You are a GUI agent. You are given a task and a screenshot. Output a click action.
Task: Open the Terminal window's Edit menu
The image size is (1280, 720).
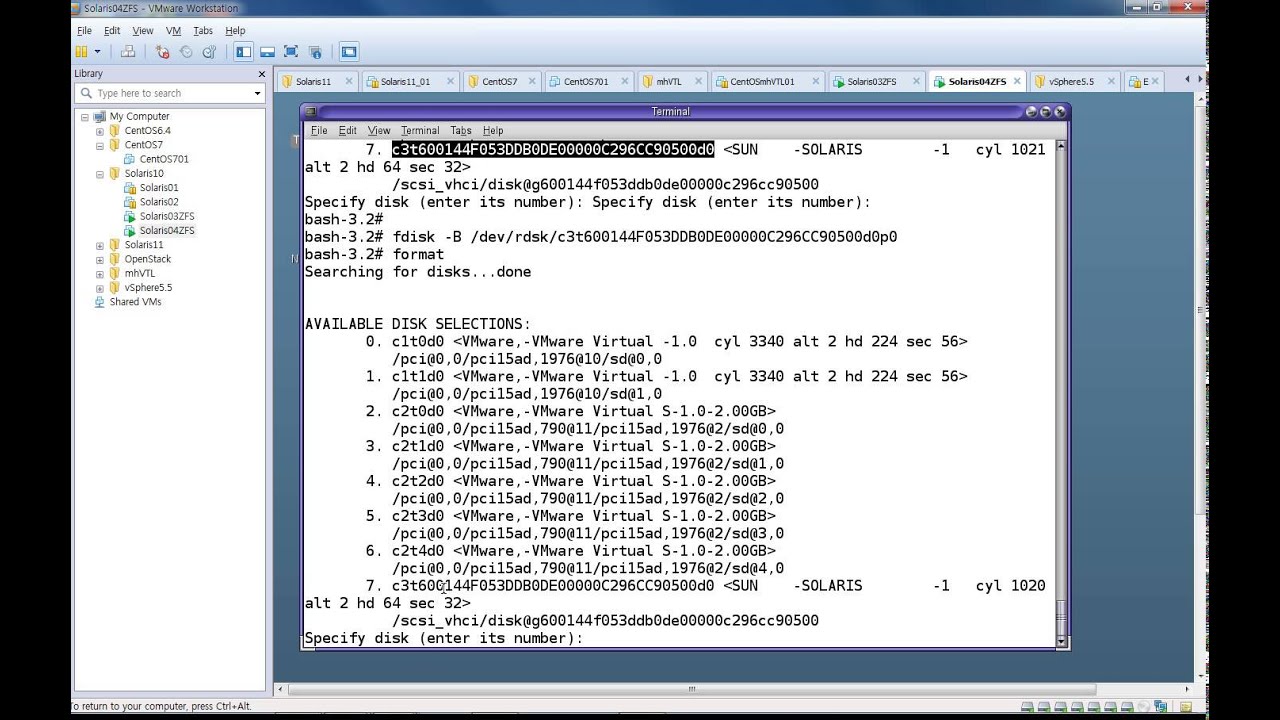point(348,131)
